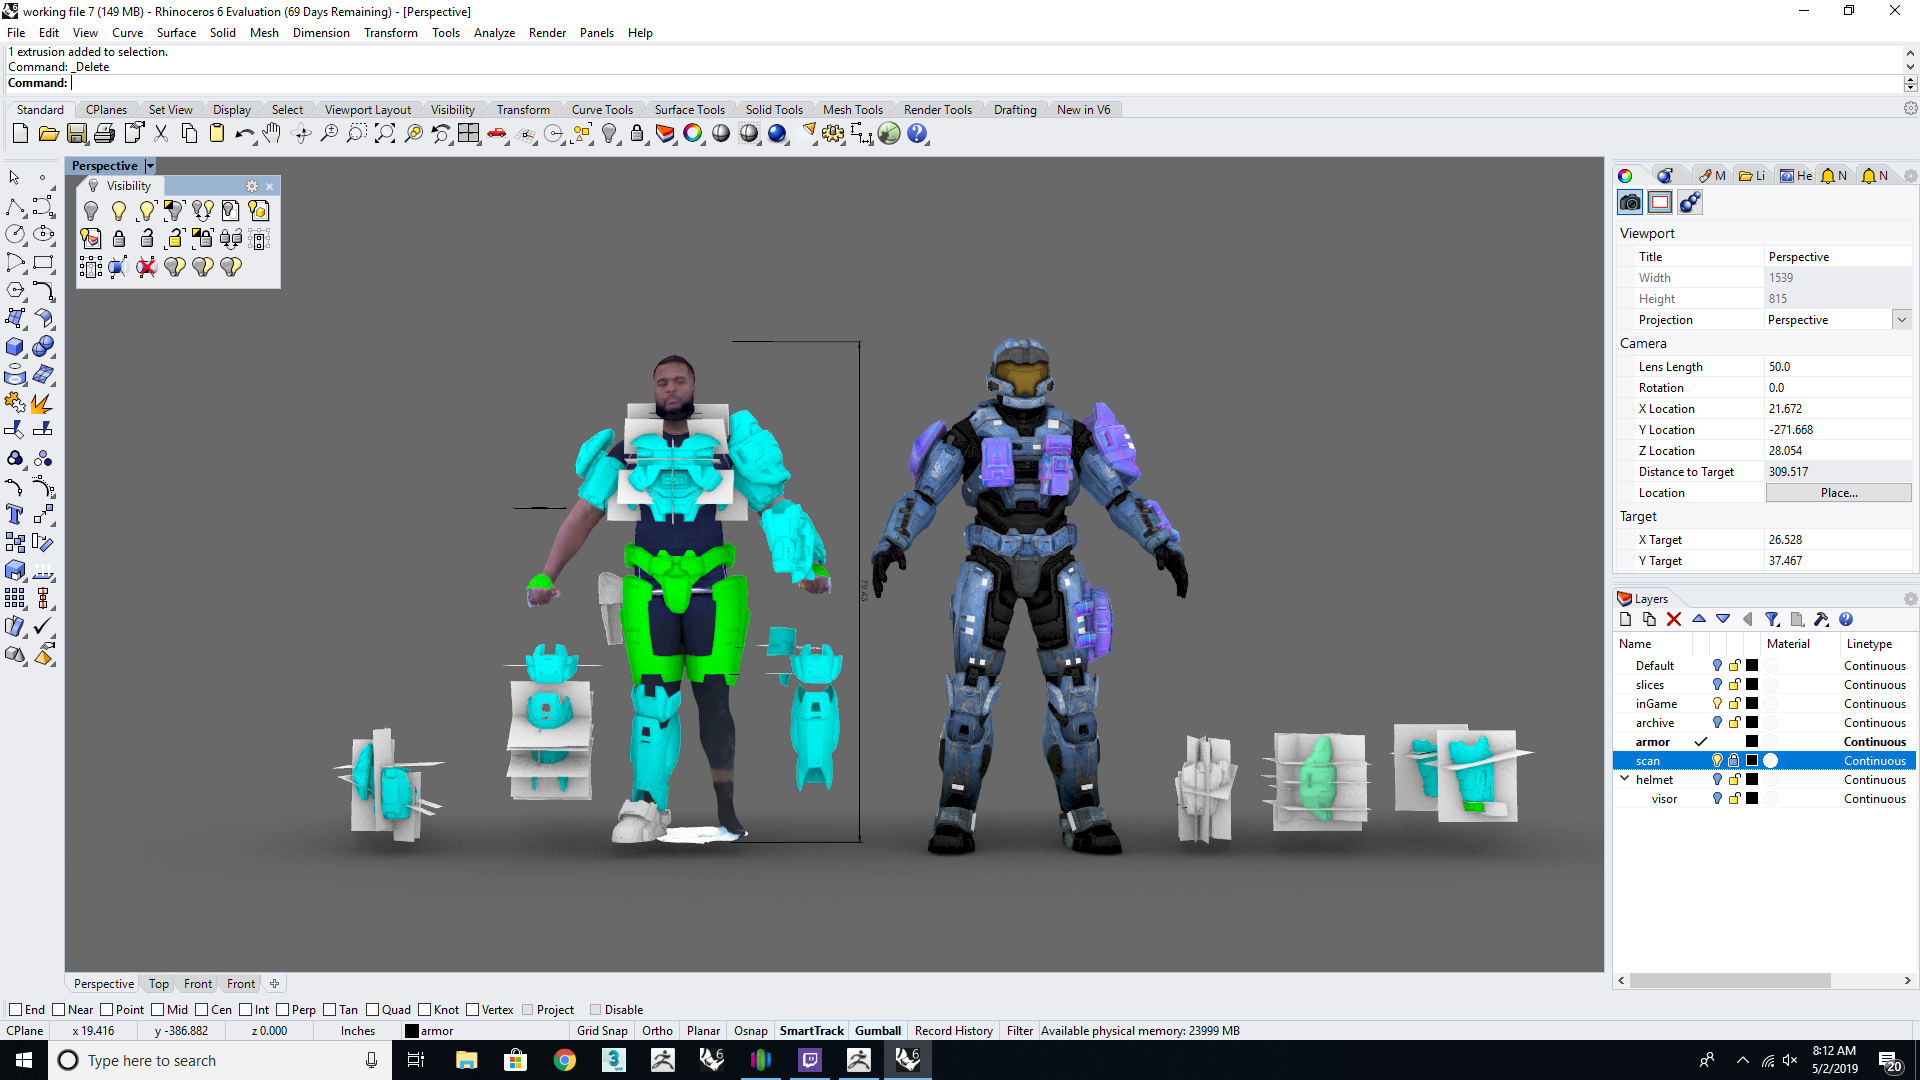This screenshot has width=1920, height=1080.
Task: Click the Pan view hand icon
Action: (x=272, y=134)
